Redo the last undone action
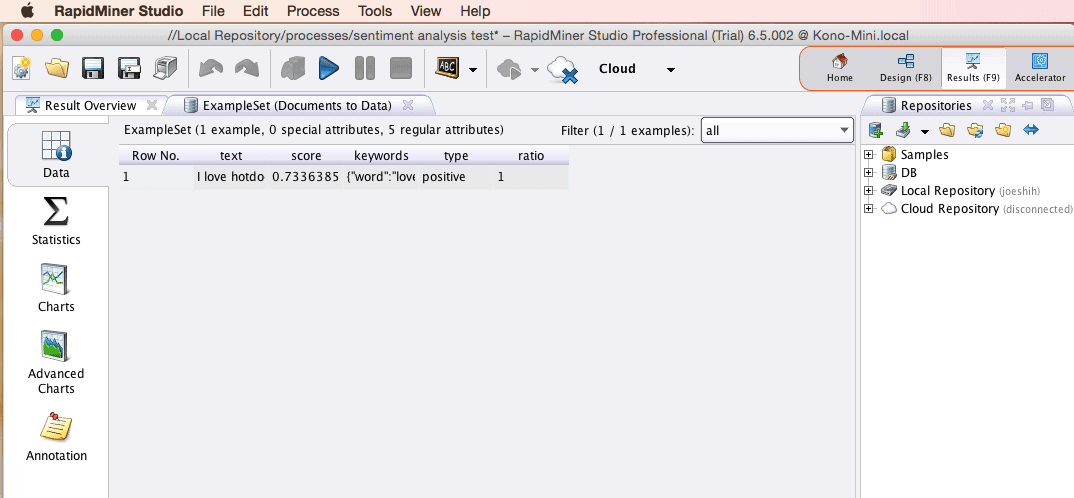This screenshot has width=1074, height=498. click(247, 69)
